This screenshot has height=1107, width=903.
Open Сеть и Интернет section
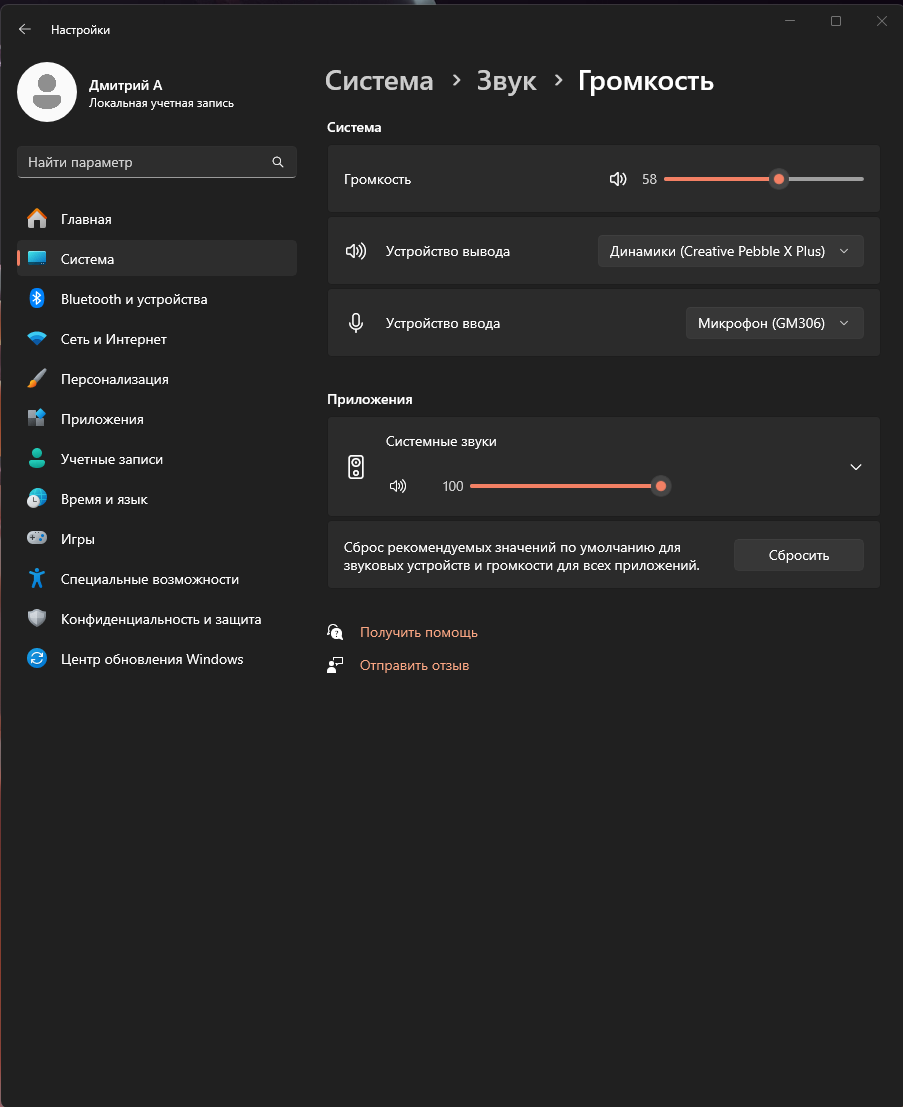point(113,339)
